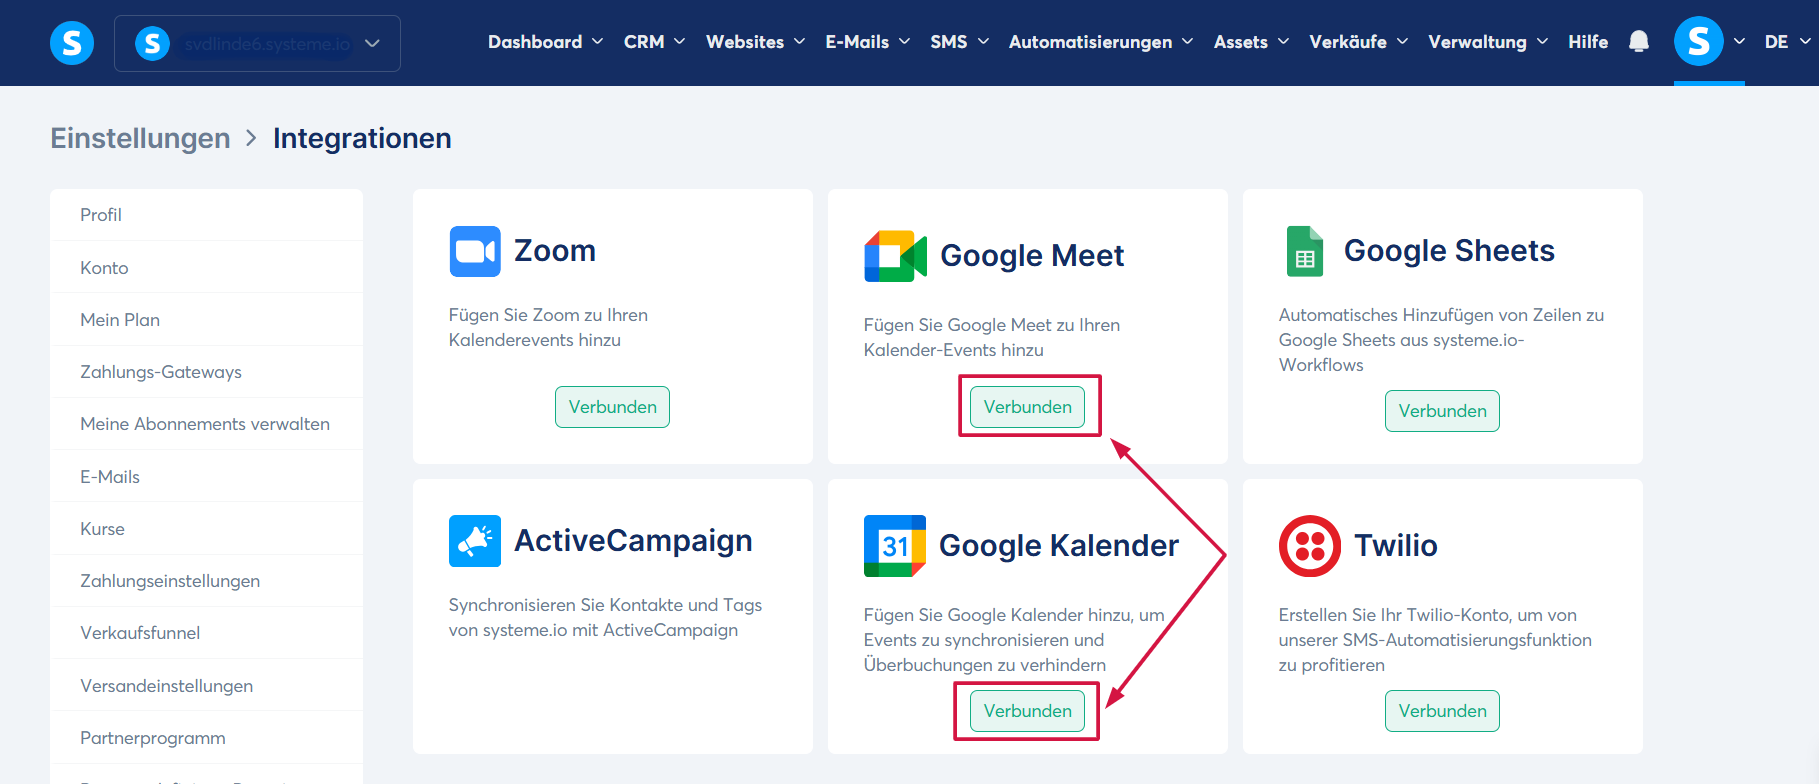Open the notifications bell icon
The image size is (1819, 784).
point(1638,42)
